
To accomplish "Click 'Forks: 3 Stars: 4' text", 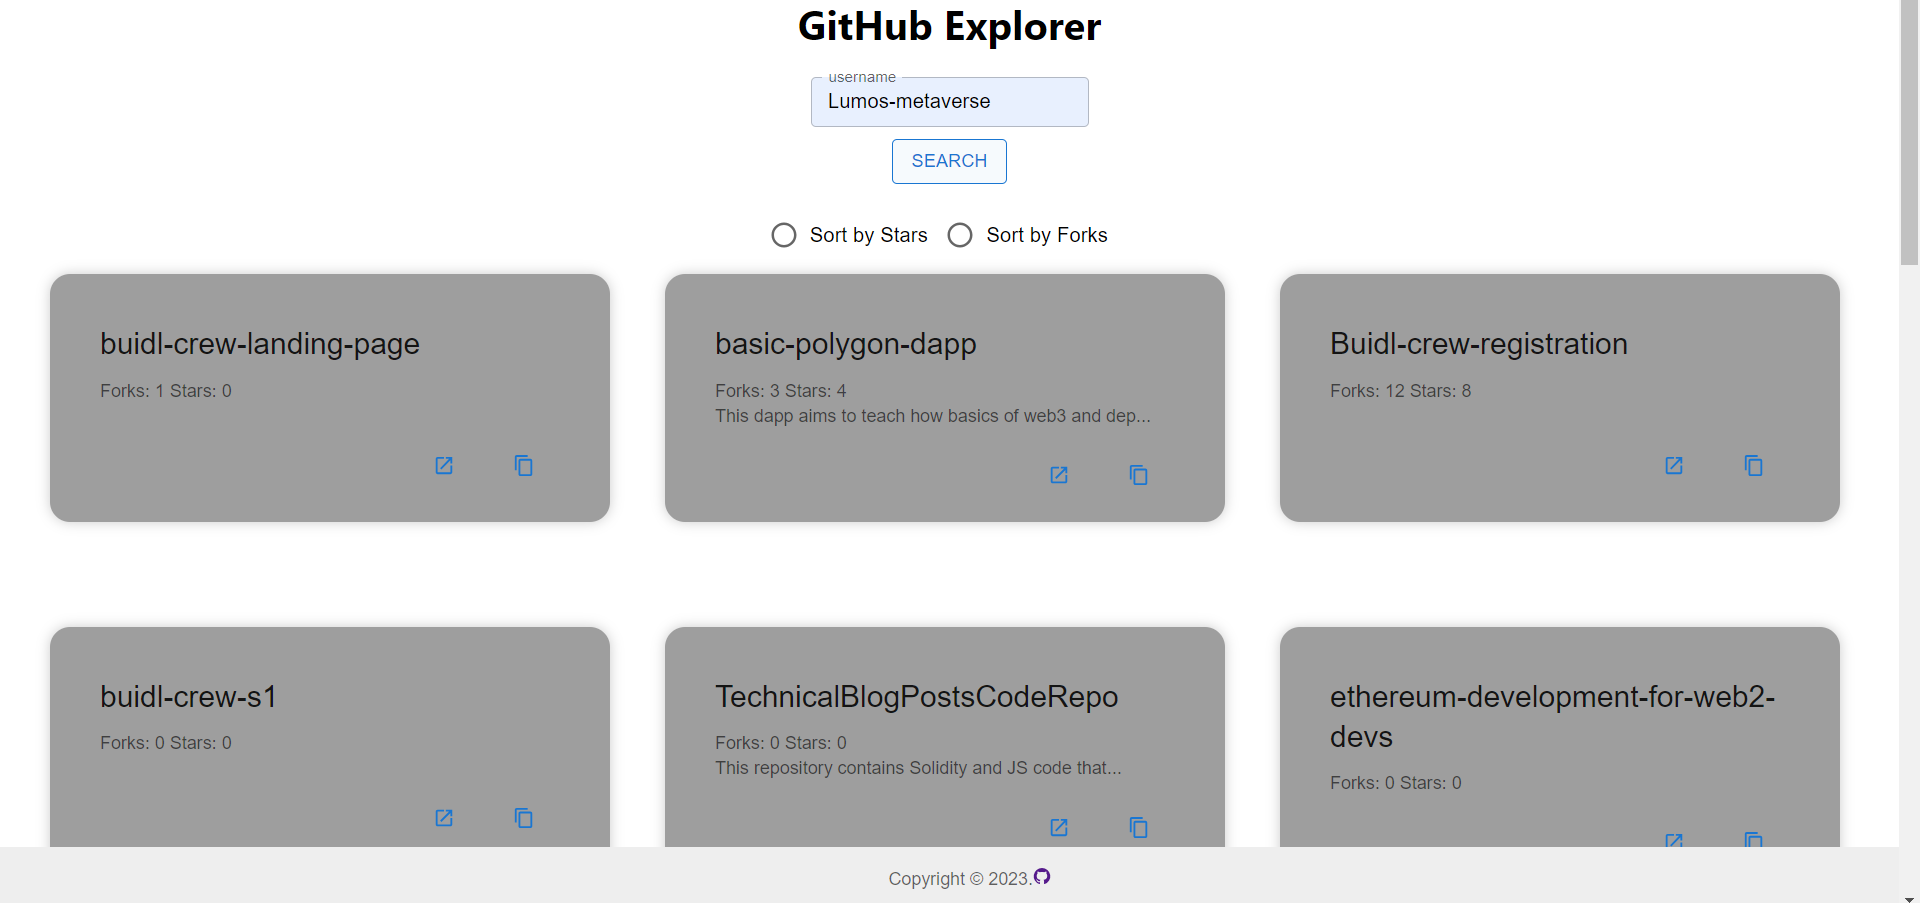I will coord(781,391).
